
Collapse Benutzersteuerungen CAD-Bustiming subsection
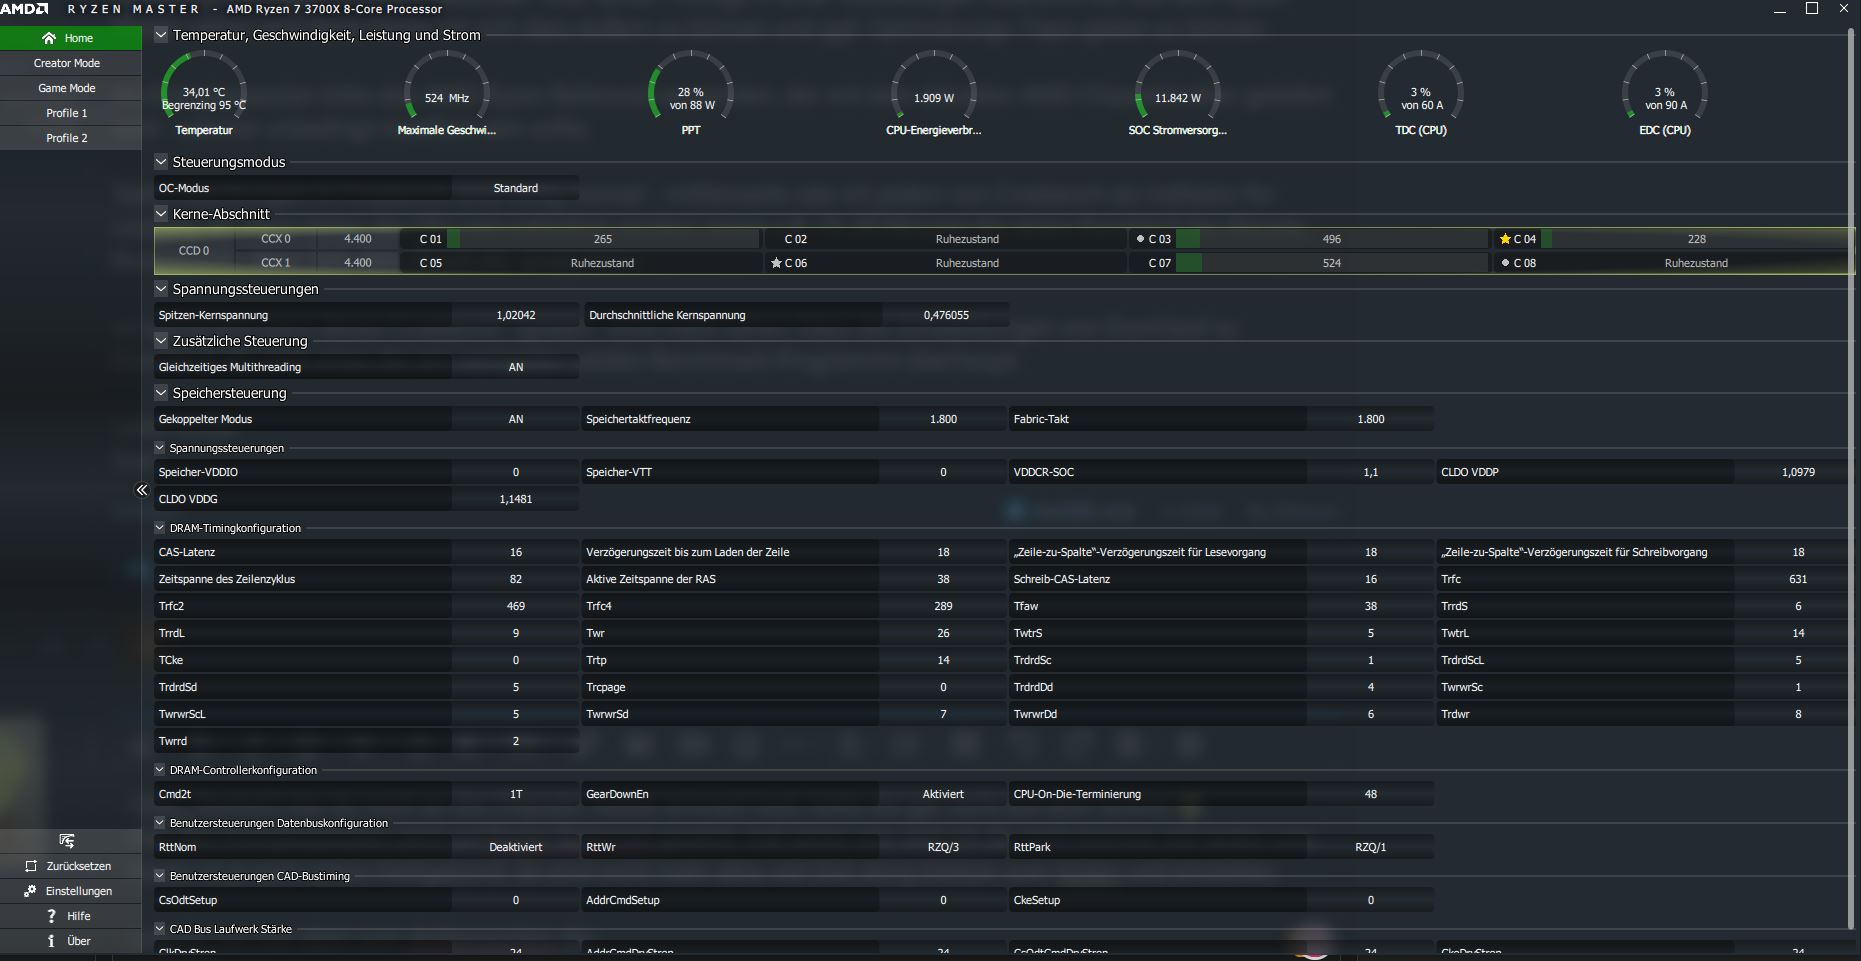160,876
